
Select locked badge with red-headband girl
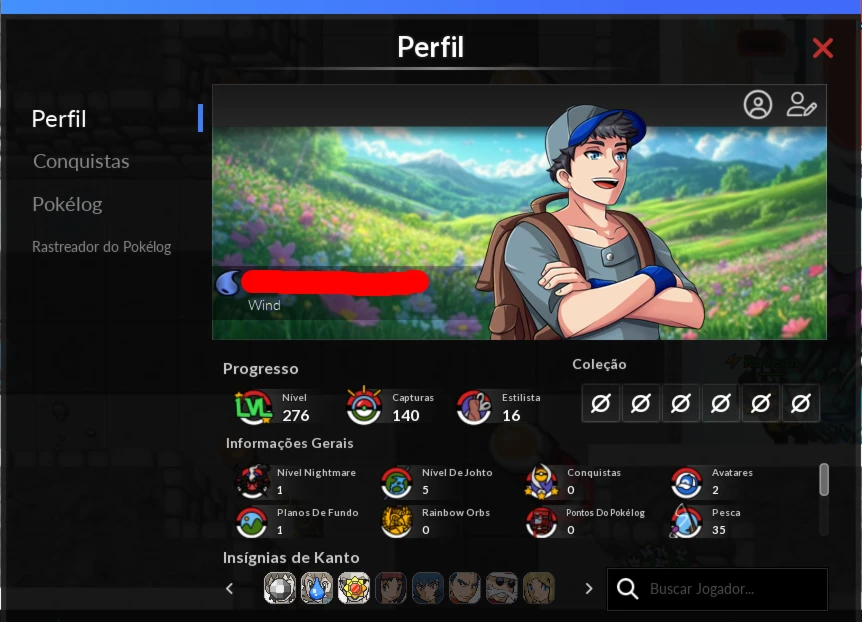(391, 588)
